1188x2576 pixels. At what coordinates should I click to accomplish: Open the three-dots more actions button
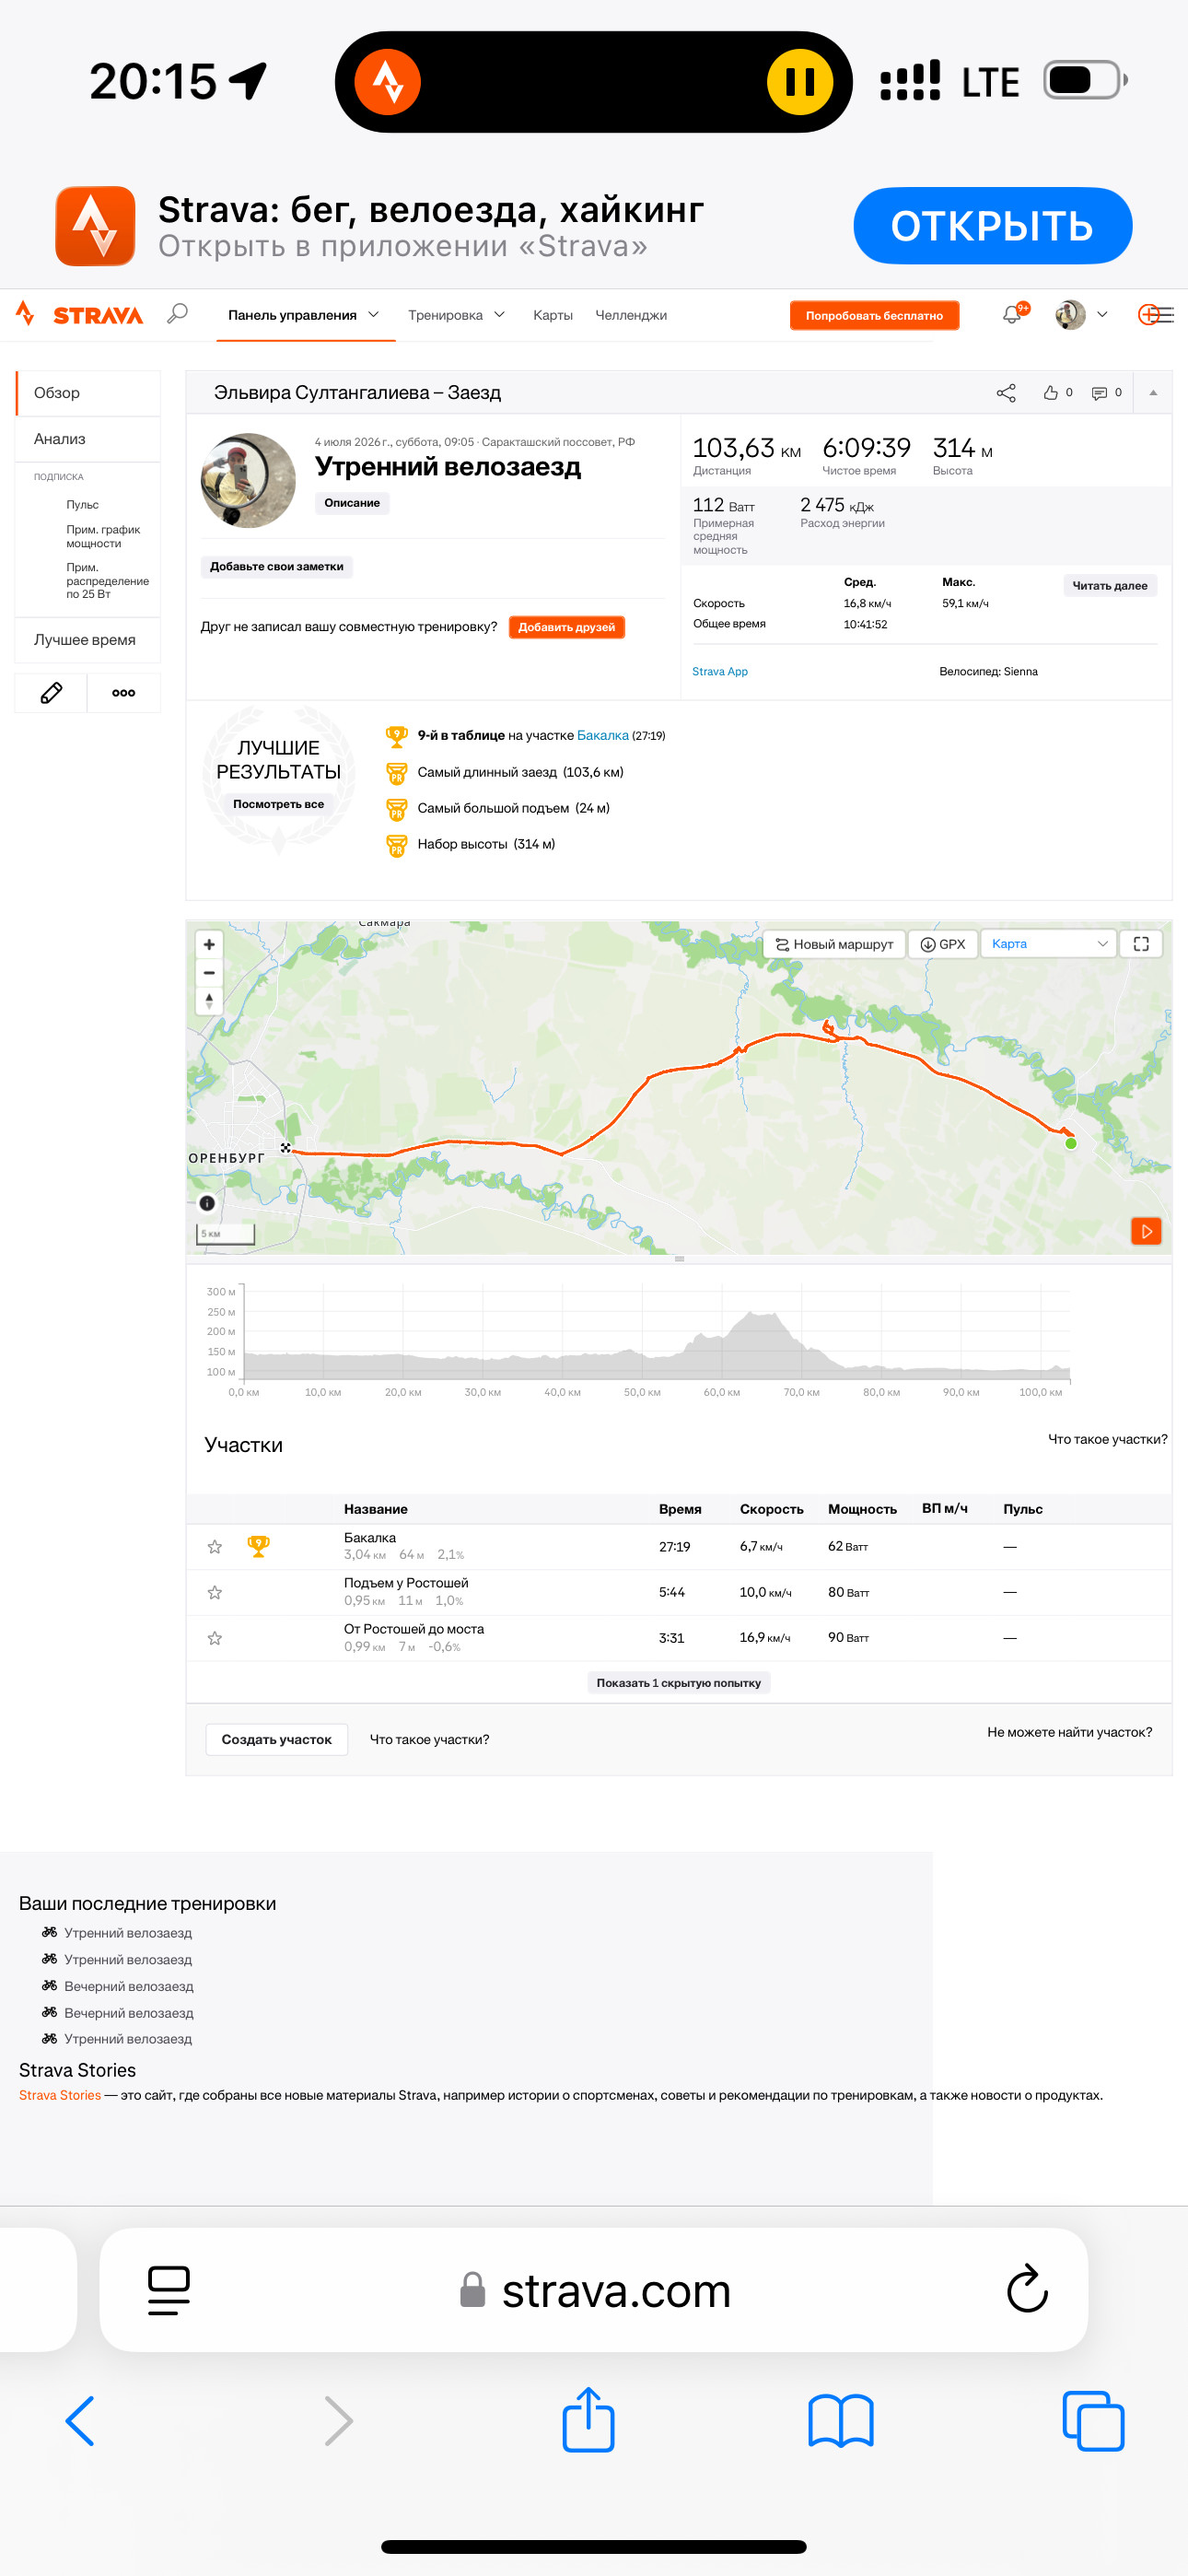(x=123, y=692)
